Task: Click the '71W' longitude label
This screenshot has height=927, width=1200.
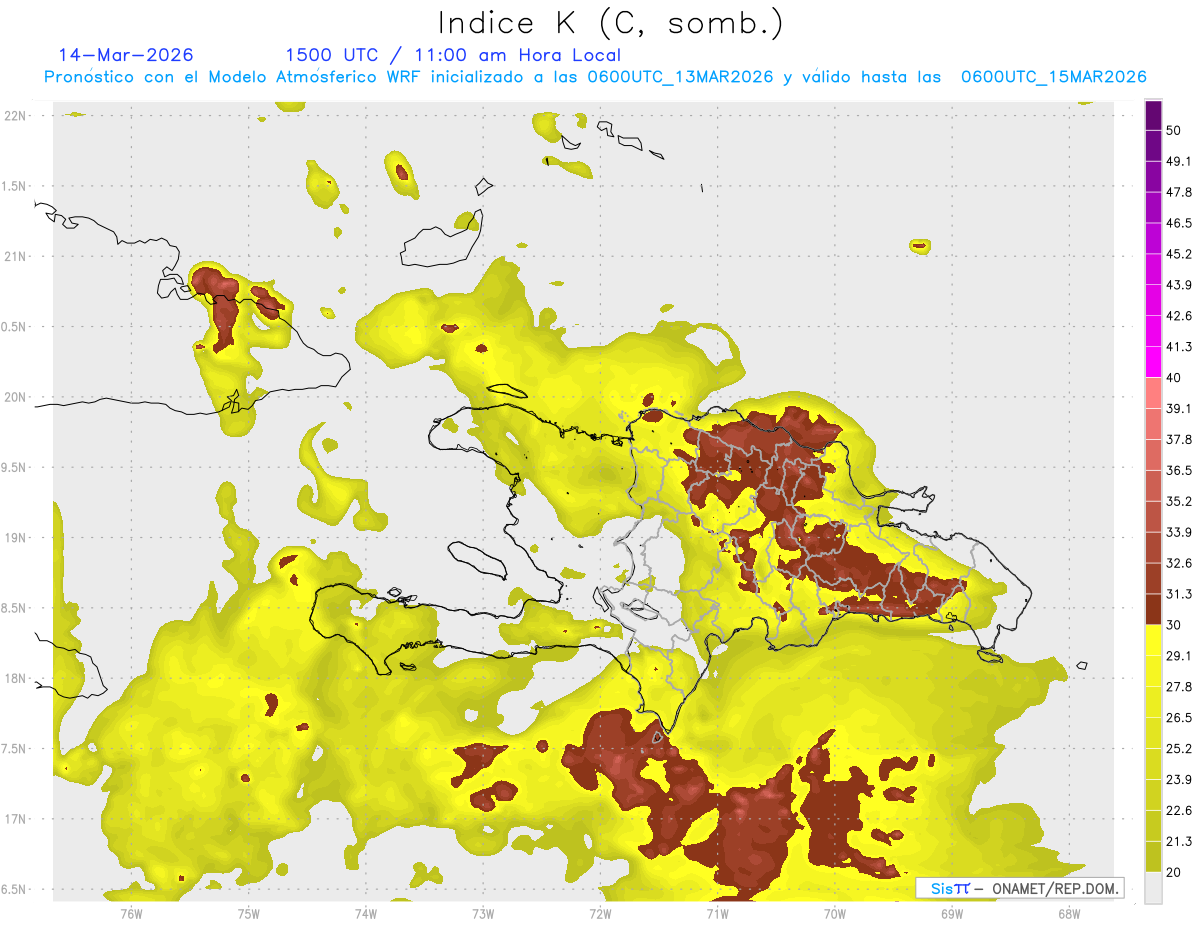Action: point(717,913)
